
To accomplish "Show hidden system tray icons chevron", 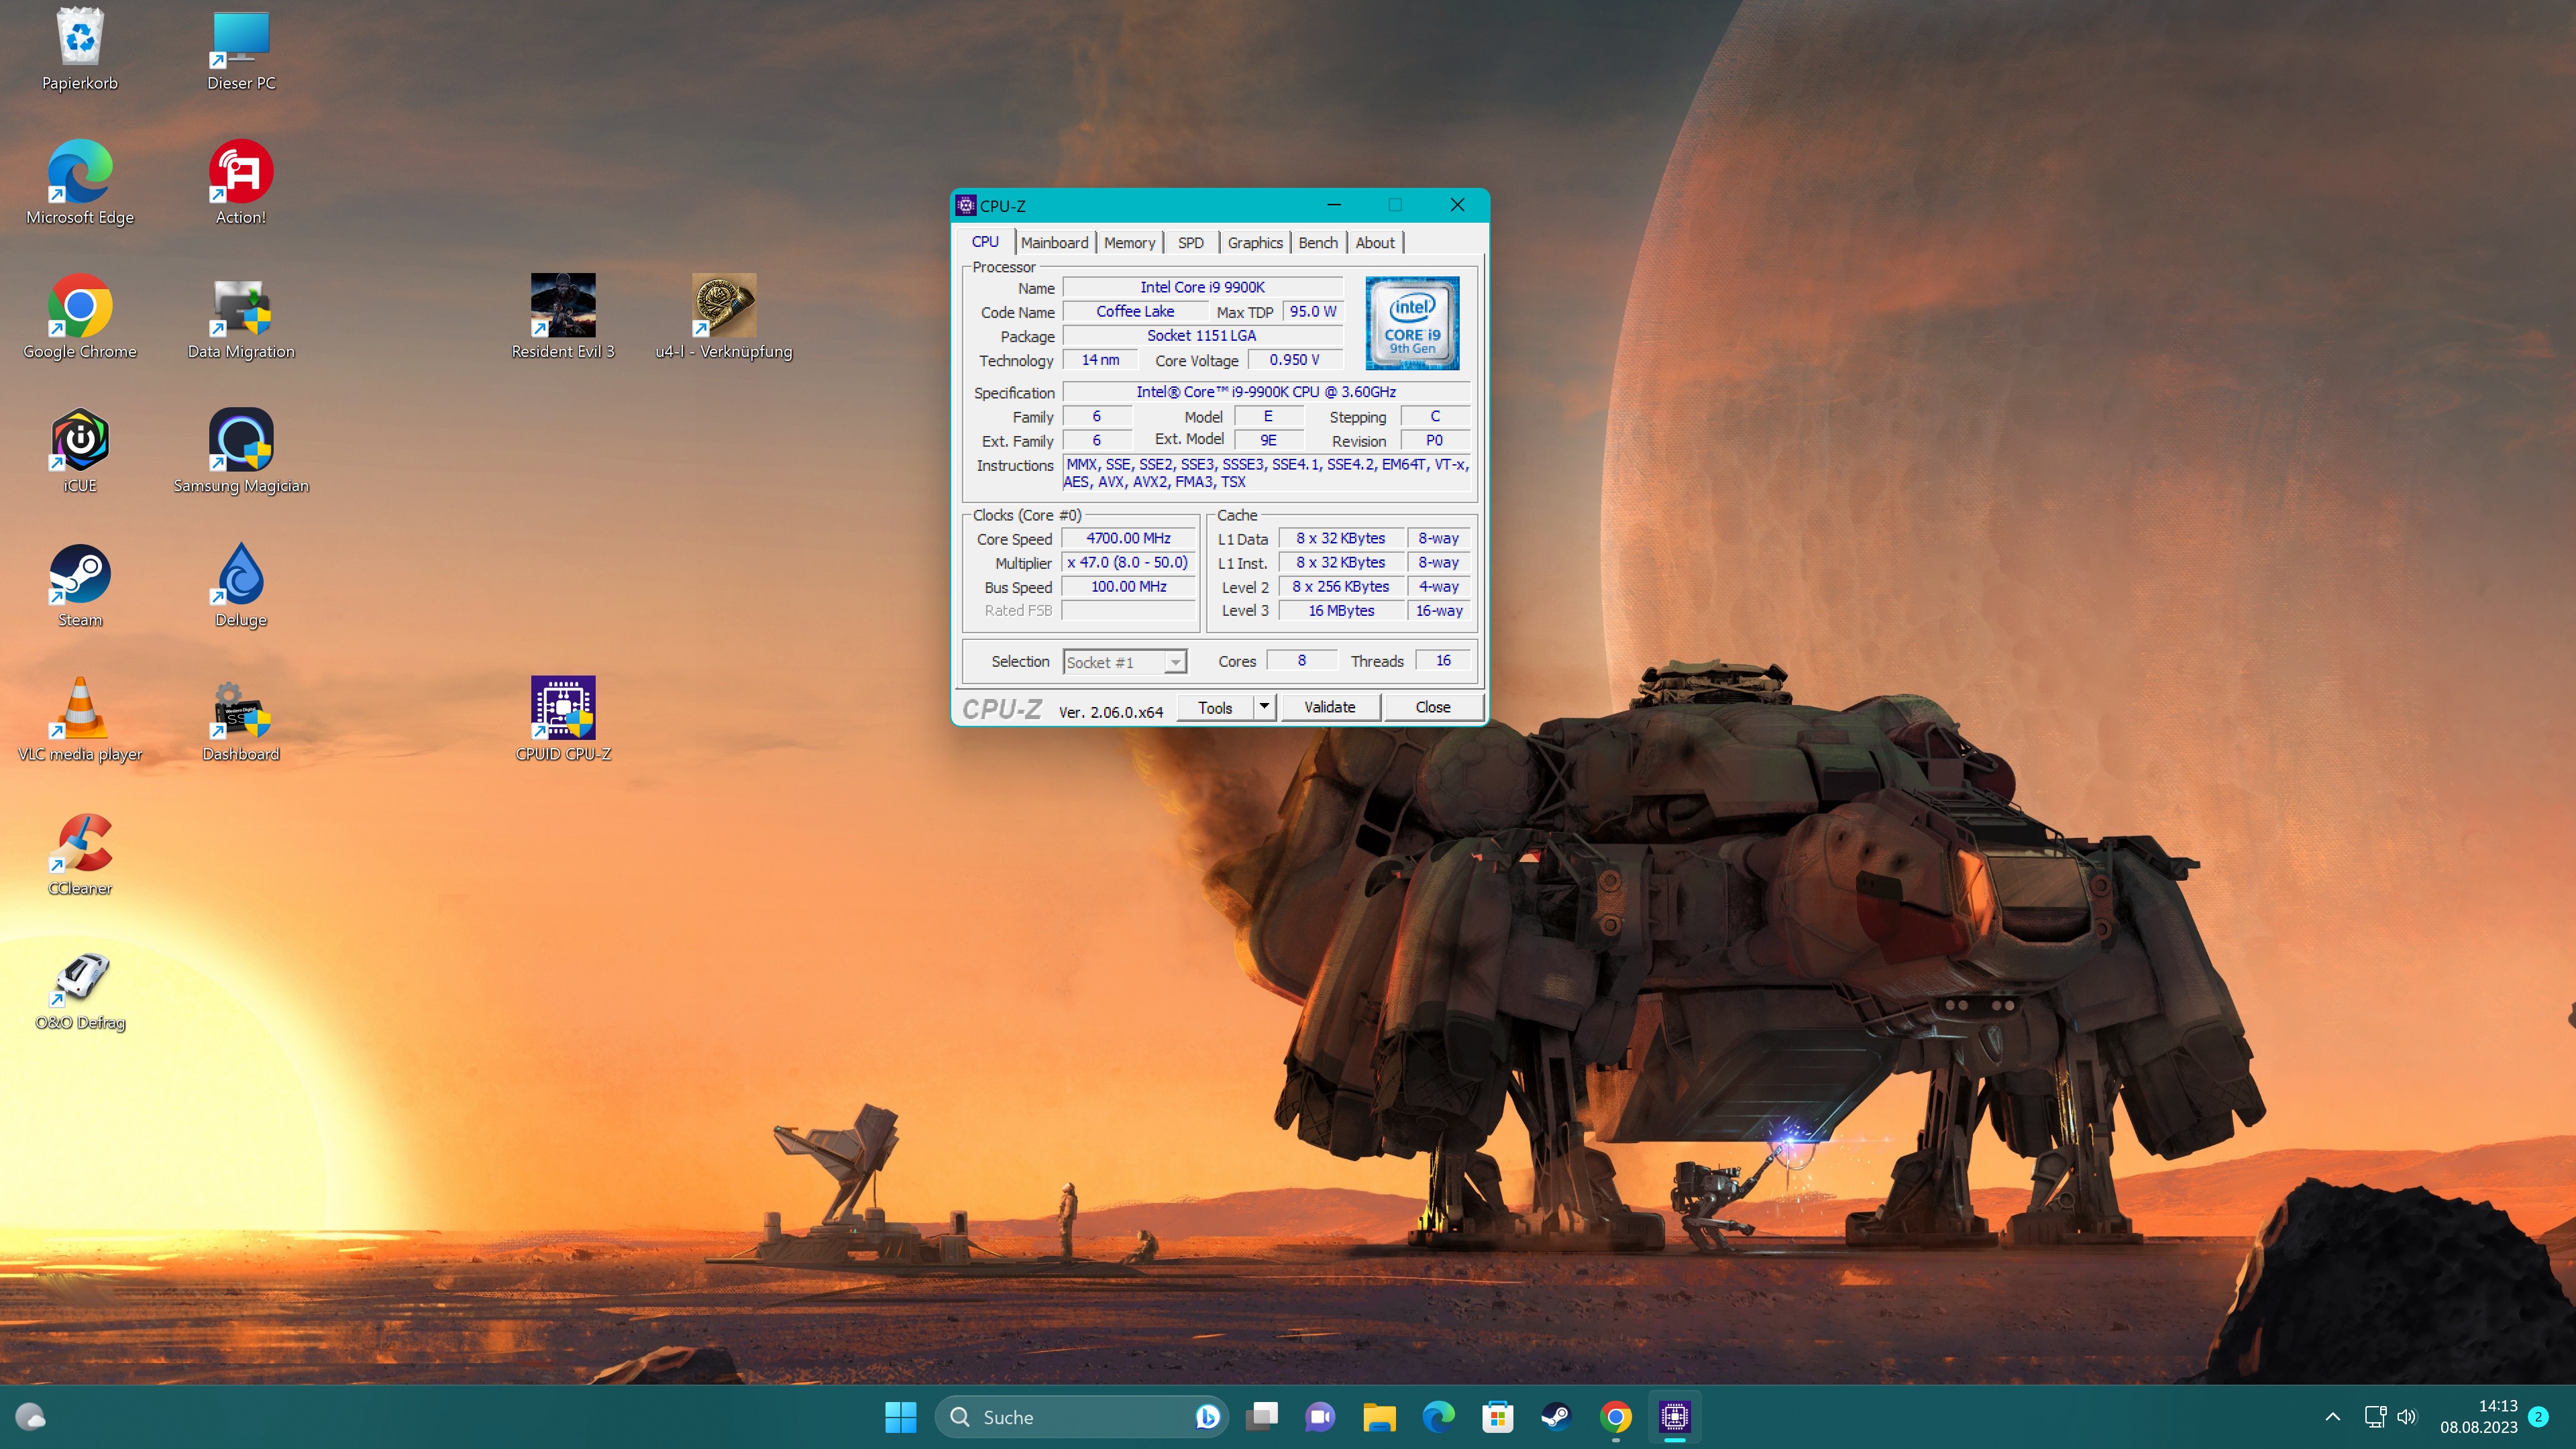I will click(2332, 1416).
